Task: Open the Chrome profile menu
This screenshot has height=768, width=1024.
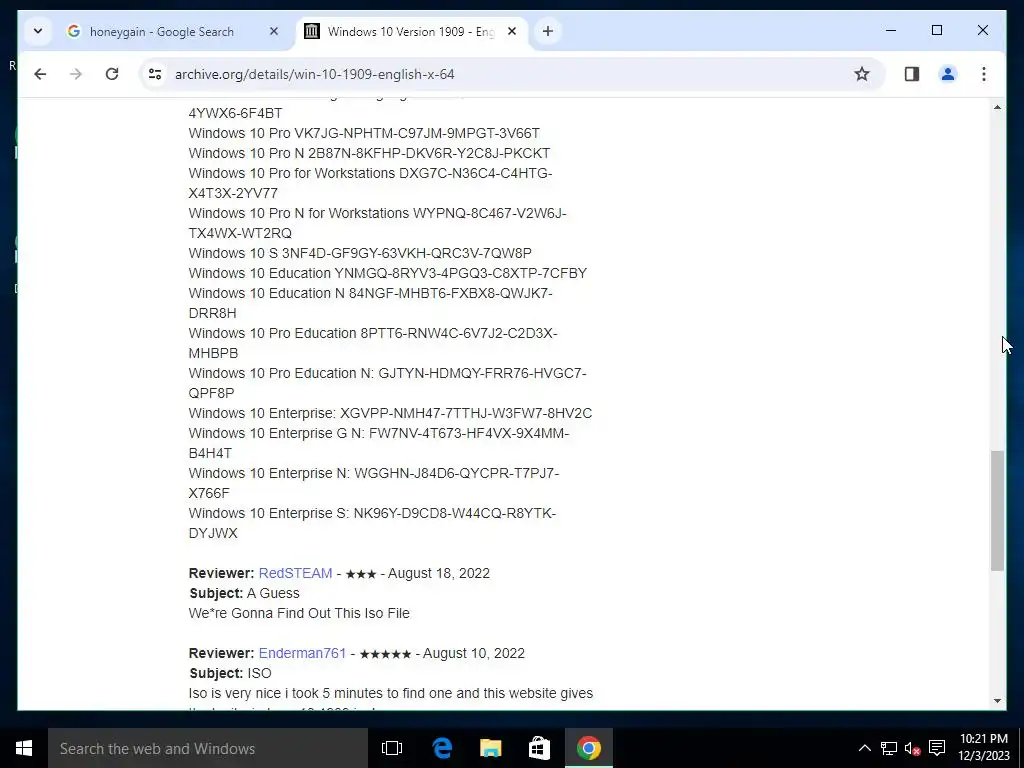Action: pos(948,74)
